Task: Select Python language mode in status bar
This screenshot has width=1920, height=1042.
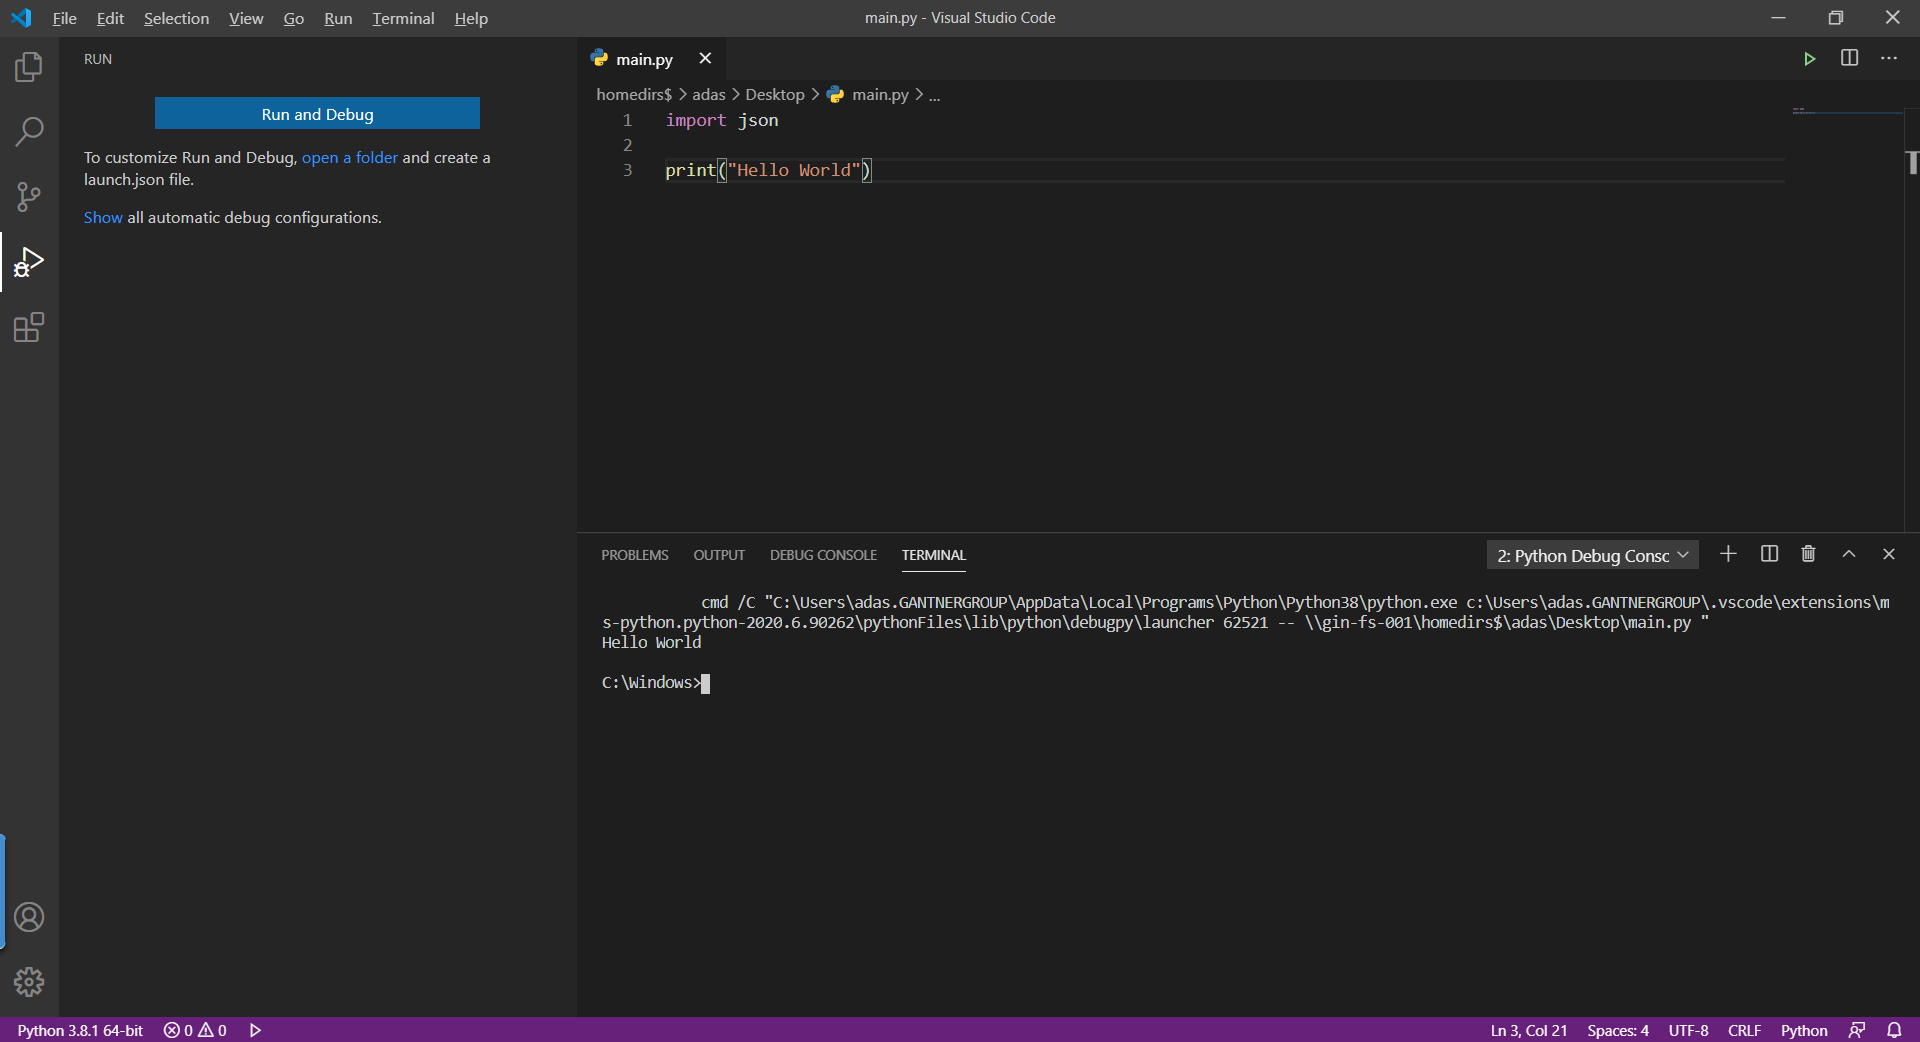Action: (x=1803, y=1030)
